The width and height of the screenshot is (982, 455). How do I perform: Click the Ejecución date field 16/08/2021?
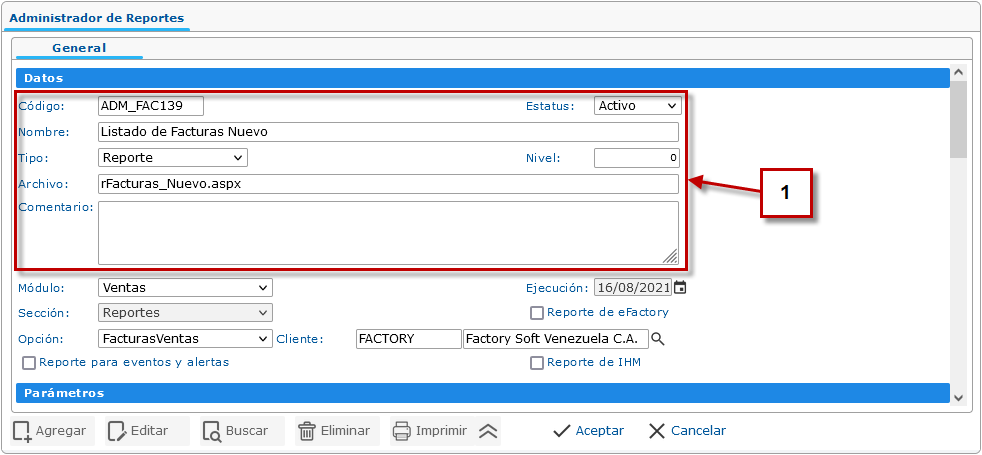click(x=633, y=288)
